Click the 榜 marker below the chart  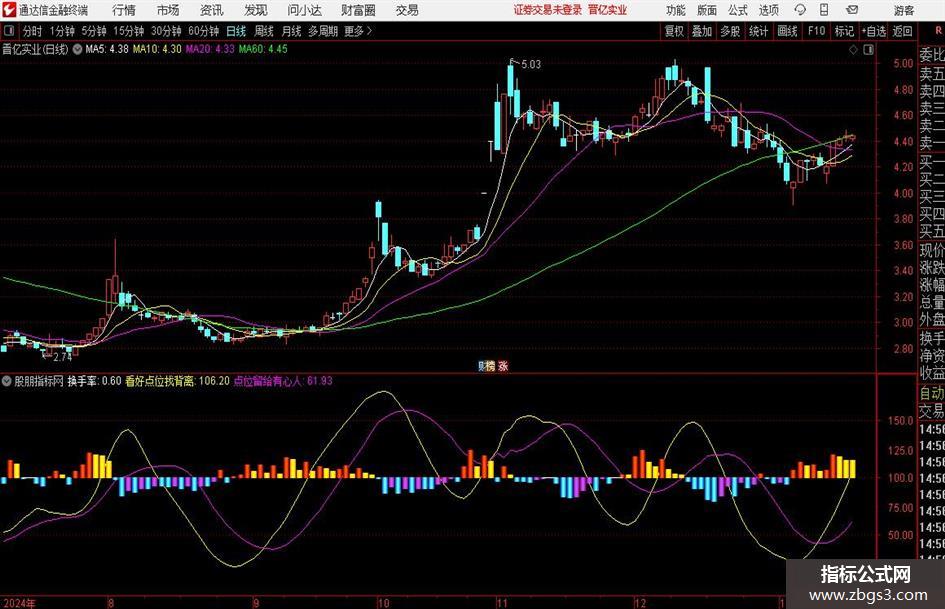pos(490,366)
